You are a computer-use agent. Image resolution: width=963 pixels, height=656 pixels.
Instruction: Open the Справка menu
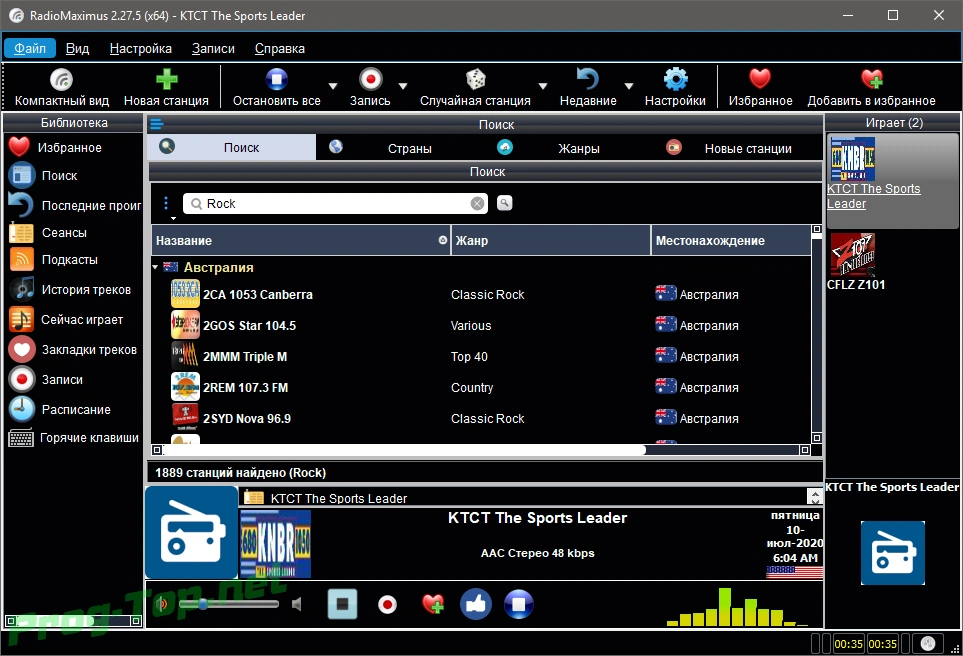[x=279, y=49]
